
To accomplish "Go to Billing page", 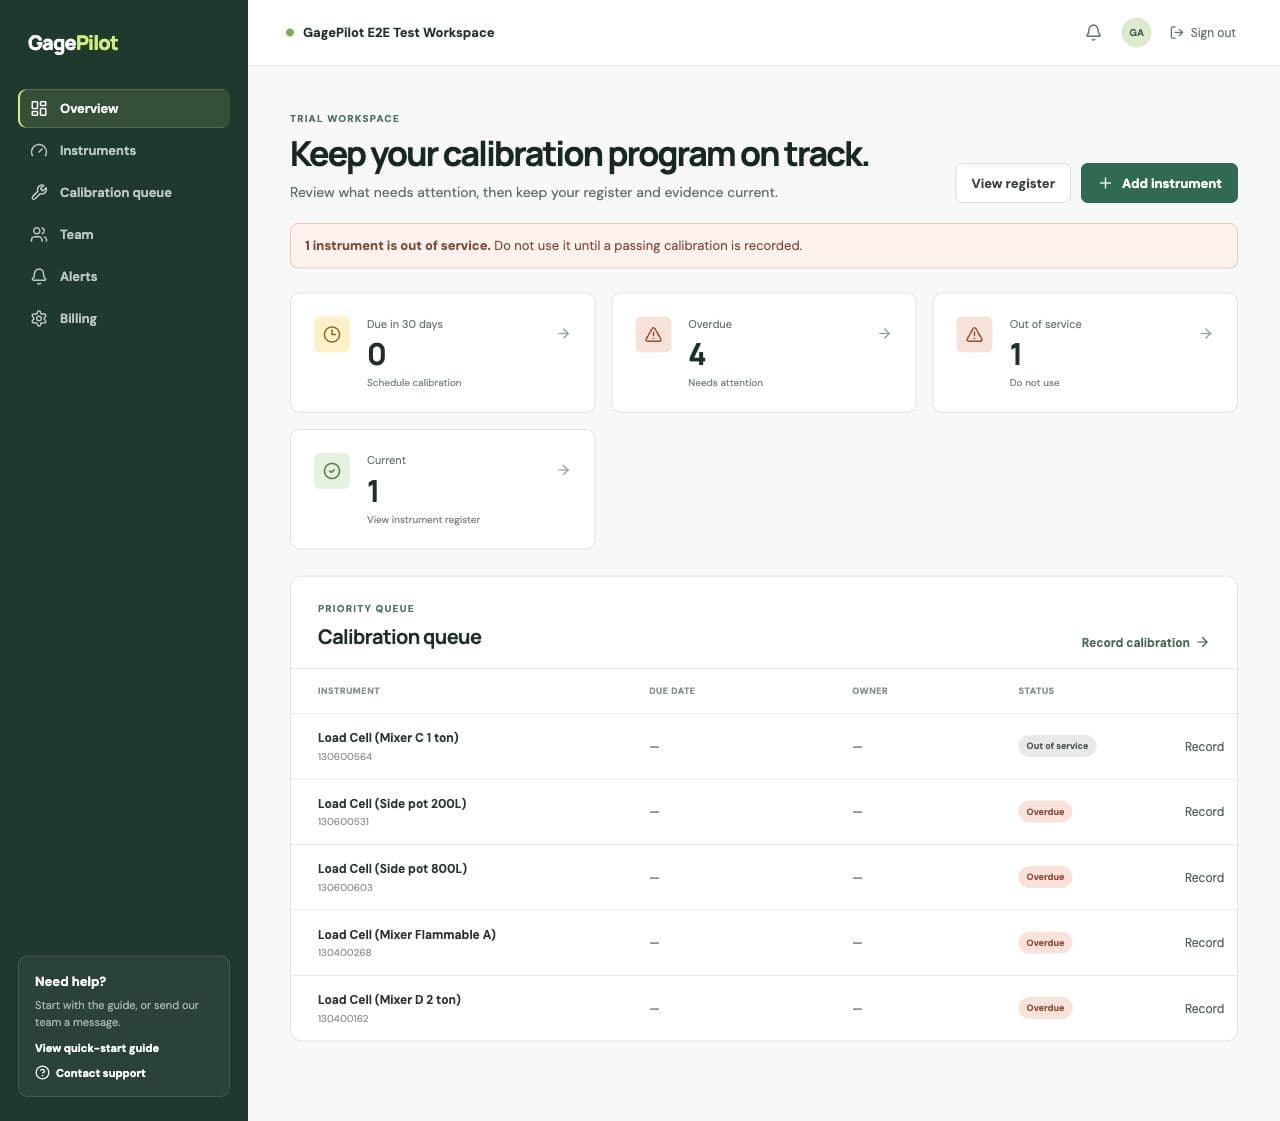I will (x=124, y=318).
